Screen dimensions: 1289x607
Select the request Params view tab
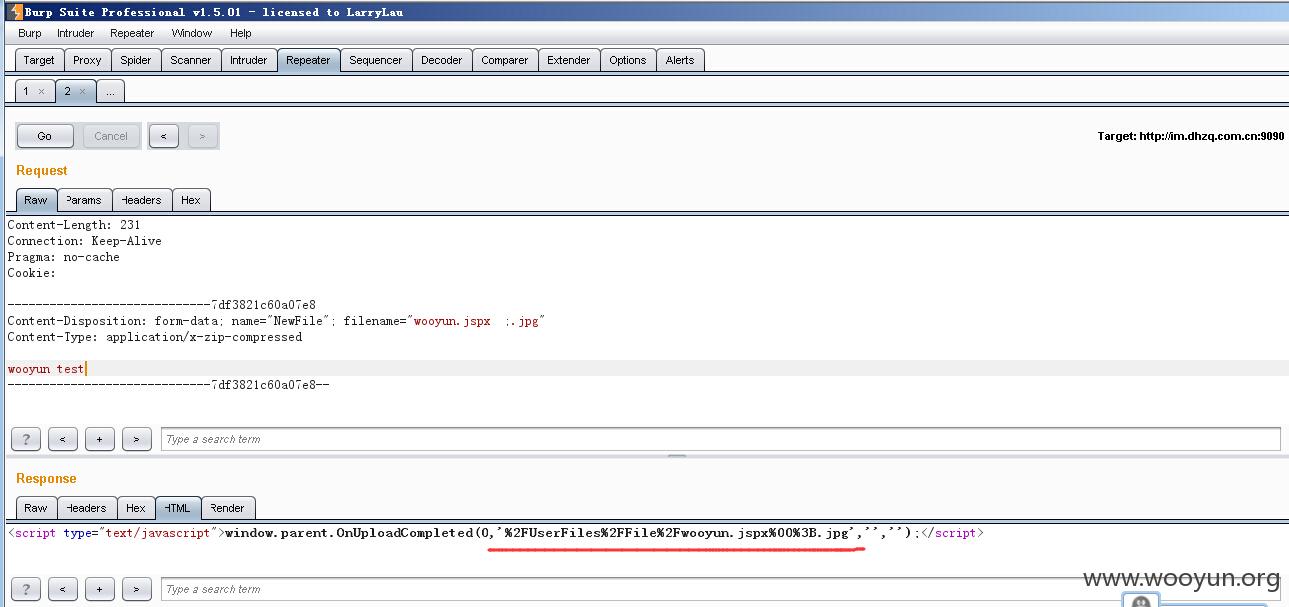tap(84, 200)
